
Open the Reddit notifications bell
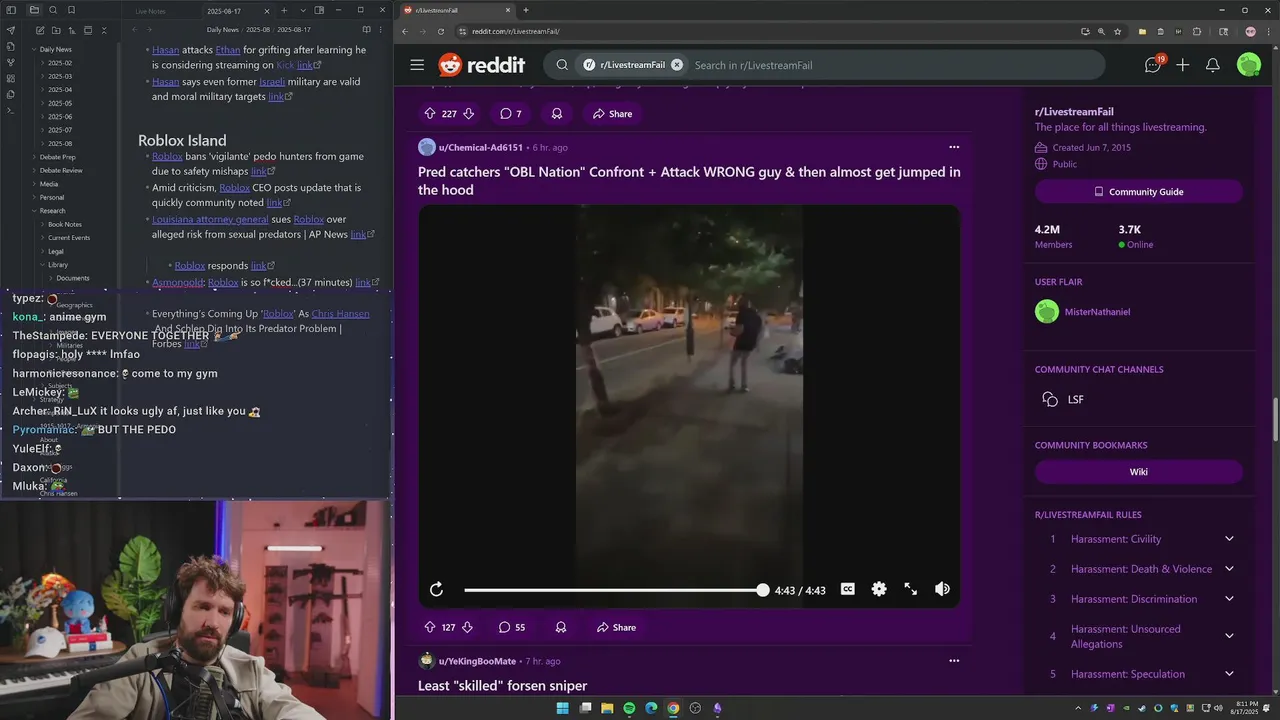[x=1213, y=65]
